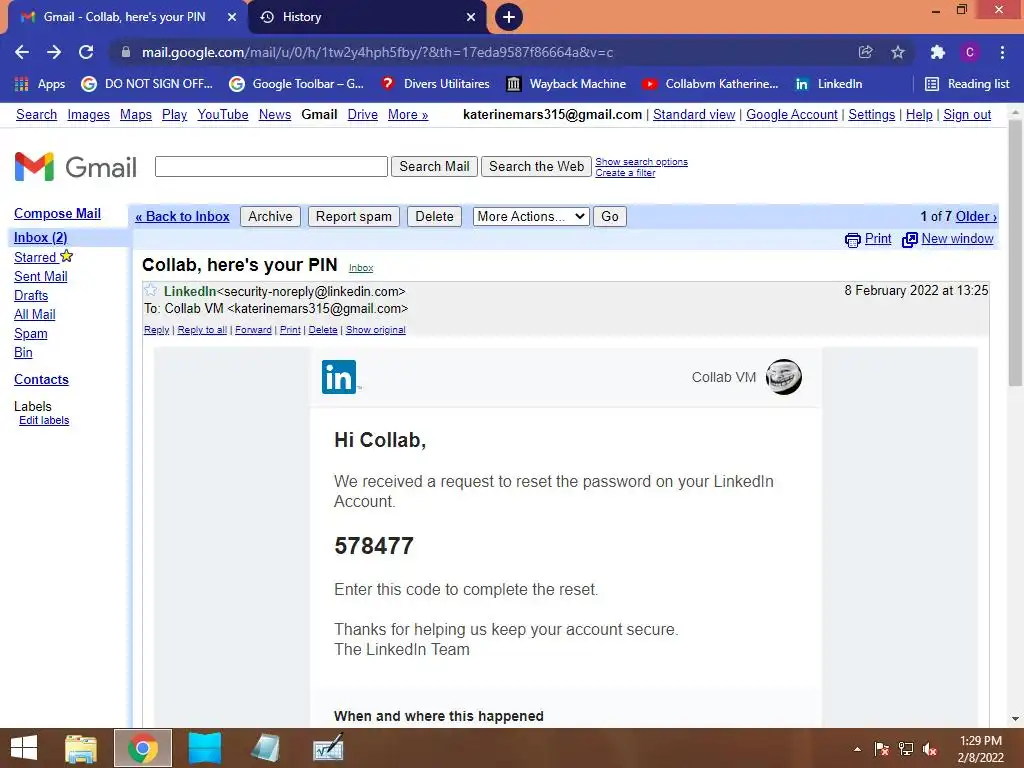The width and height of the screenshot is (1024, 768).
Task: Click the padlock site info icon
Action: (x=126, y=52)
